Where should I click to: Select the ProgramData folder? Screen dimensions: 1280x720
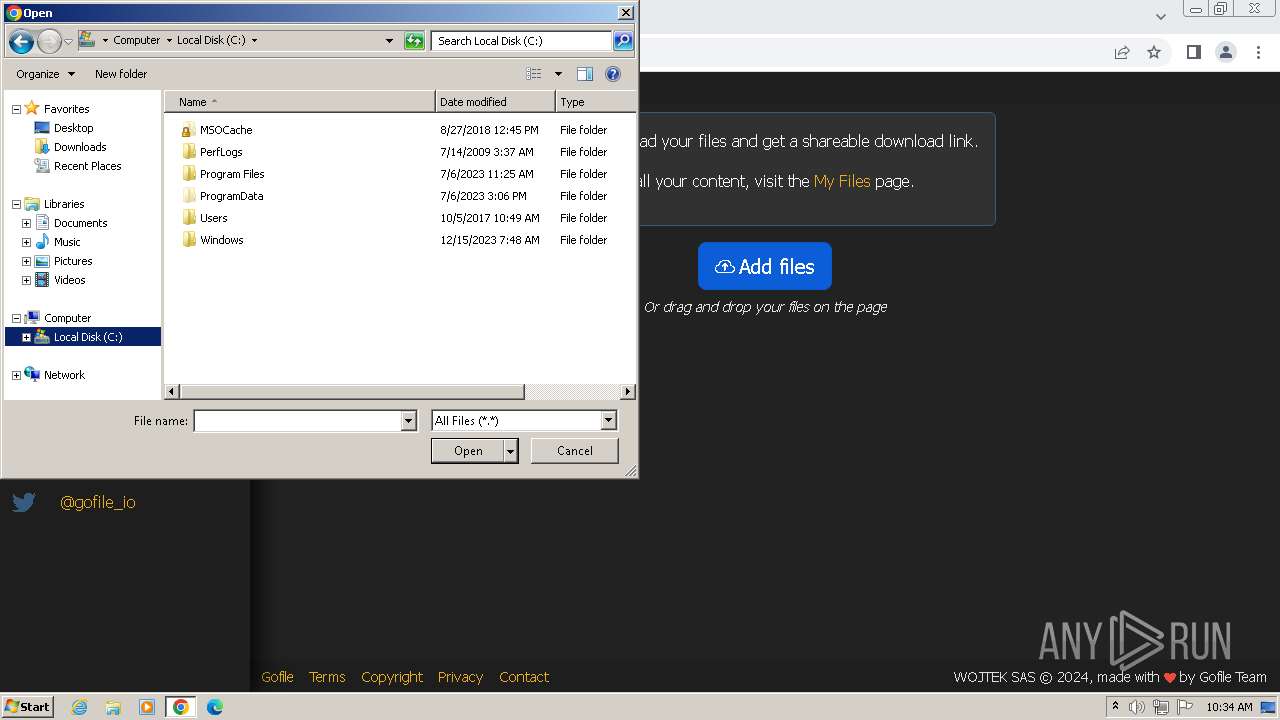pos(231,196)
